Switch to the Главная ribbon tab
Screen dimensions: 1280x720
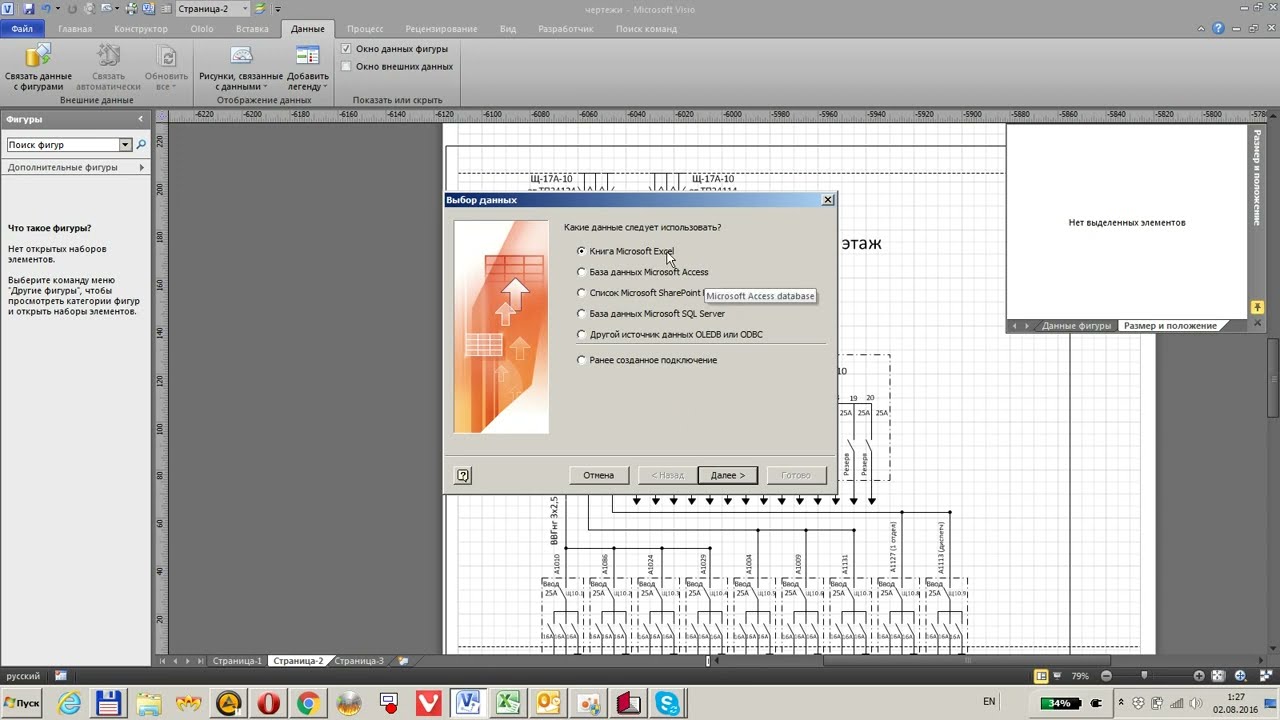click(x=75, y=29)
